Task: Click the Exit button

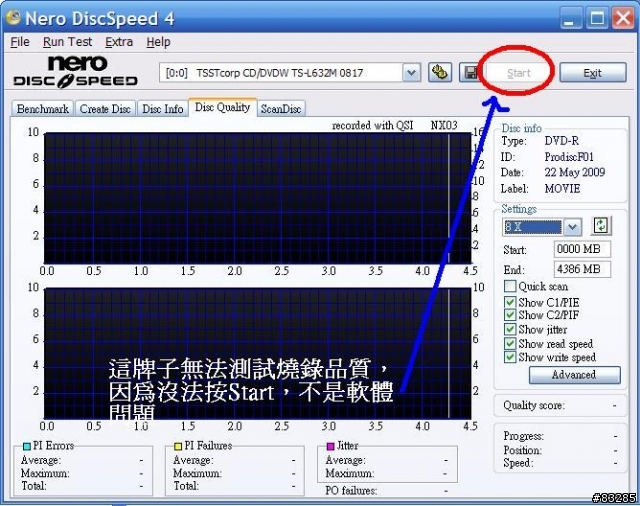Action: pyautogui.click(x=592, y=73)
